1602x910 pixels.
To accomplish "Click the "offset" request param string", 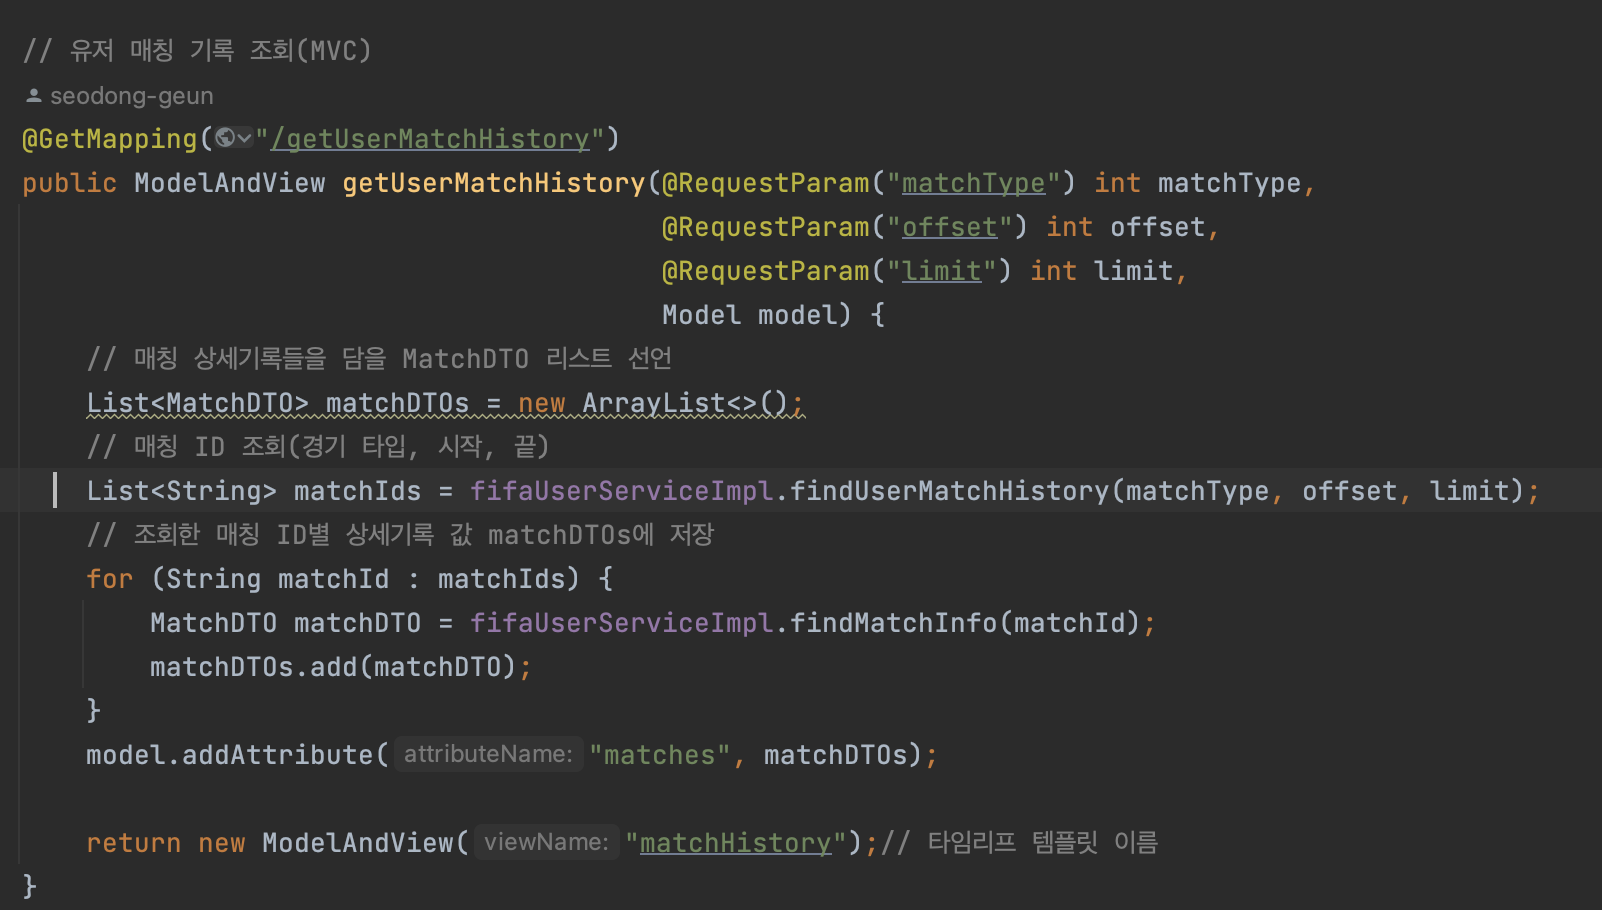I will (x=949, y=227).
